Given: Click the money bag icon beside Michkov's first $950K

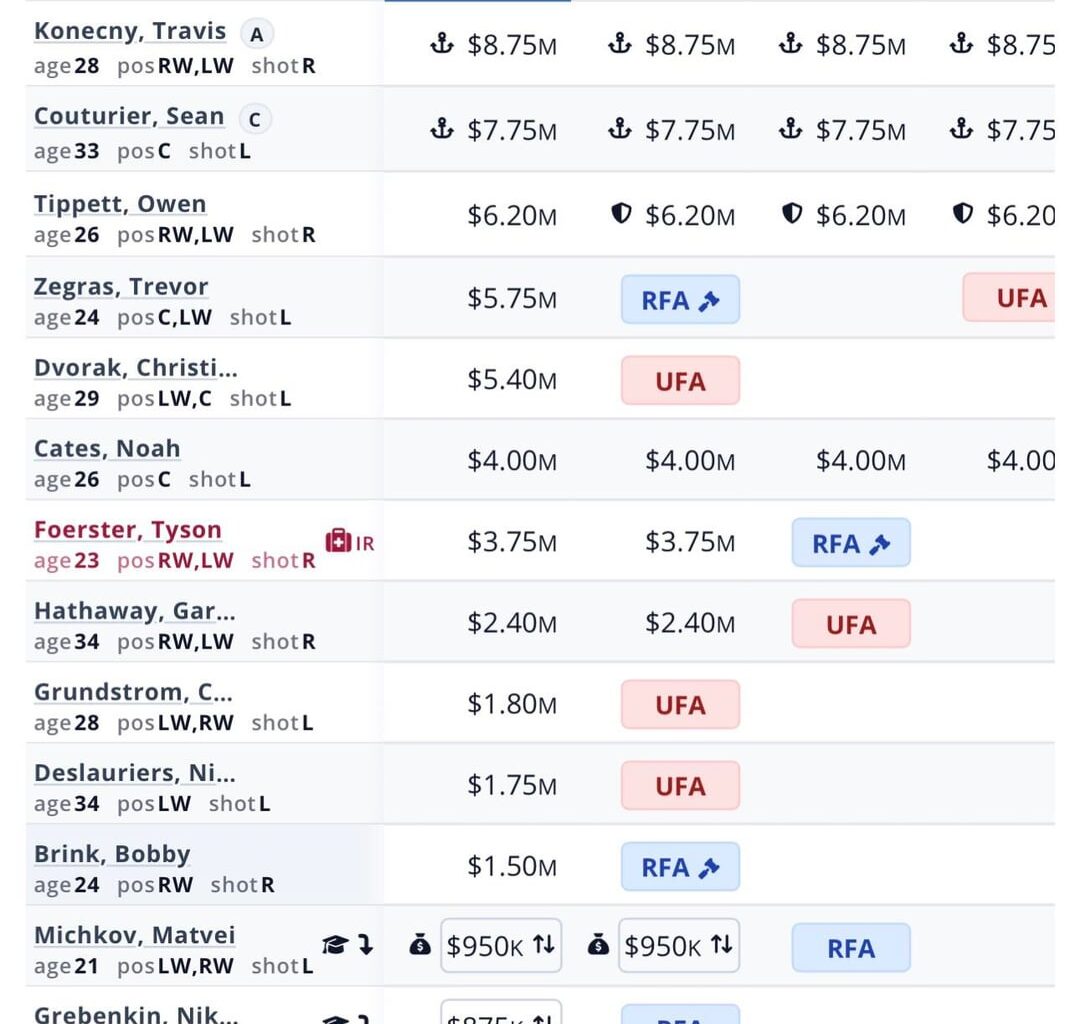Looking at the screenshot, I should (420, 945).
